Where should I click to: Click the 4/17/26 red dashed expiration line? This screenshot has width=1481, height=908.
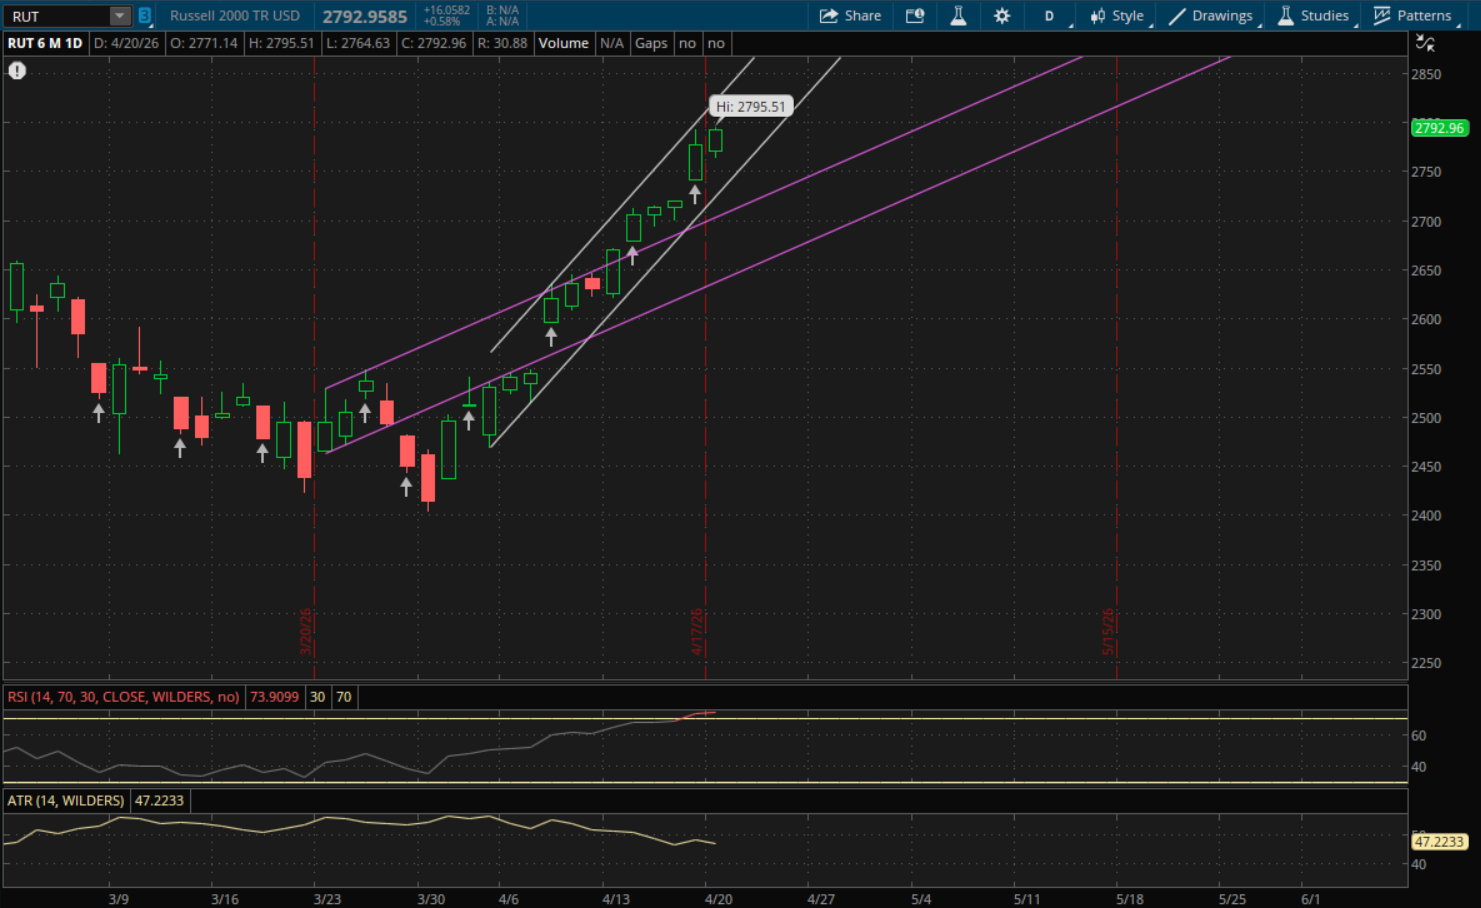(x=706, y=400)
